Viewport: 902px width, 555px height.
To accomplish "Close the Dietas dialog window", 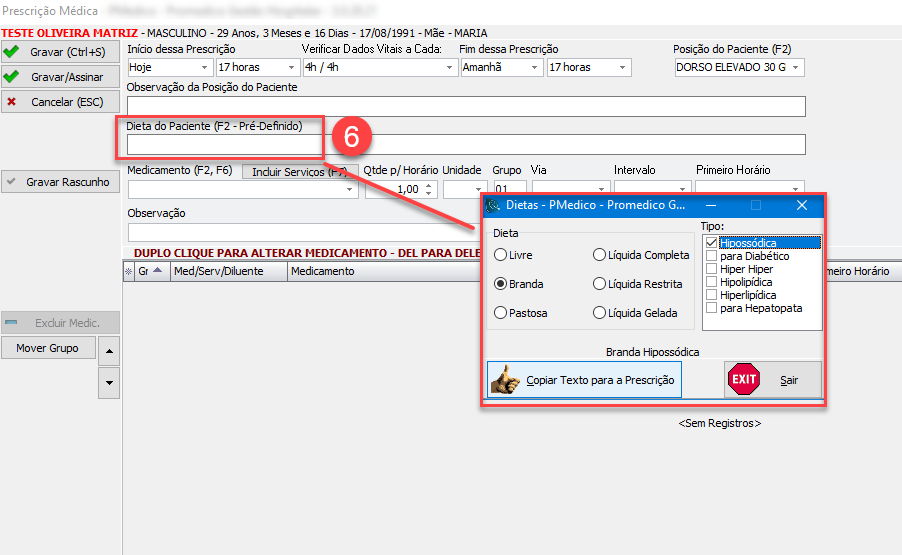I will (x=801, y=205).
